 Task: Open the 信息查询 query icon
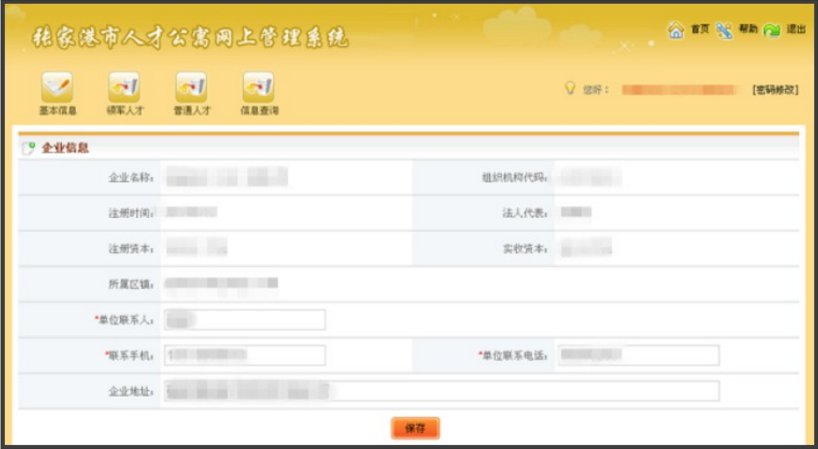(x=259, y=86)
